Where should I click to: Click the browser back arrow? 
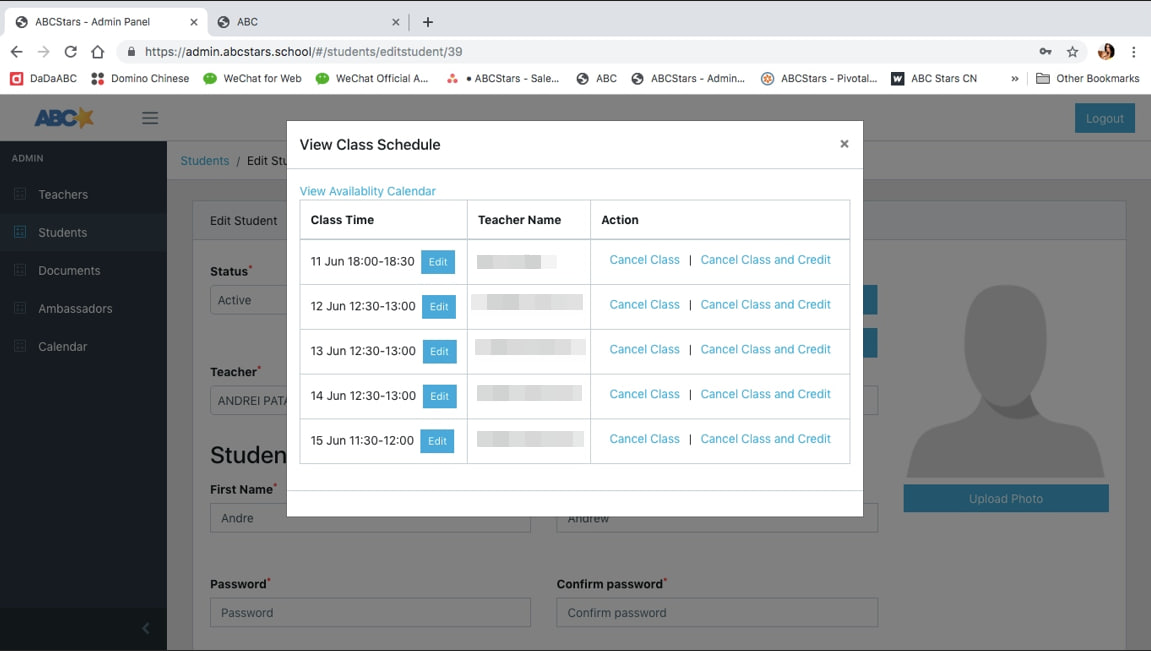click(17, 51)
